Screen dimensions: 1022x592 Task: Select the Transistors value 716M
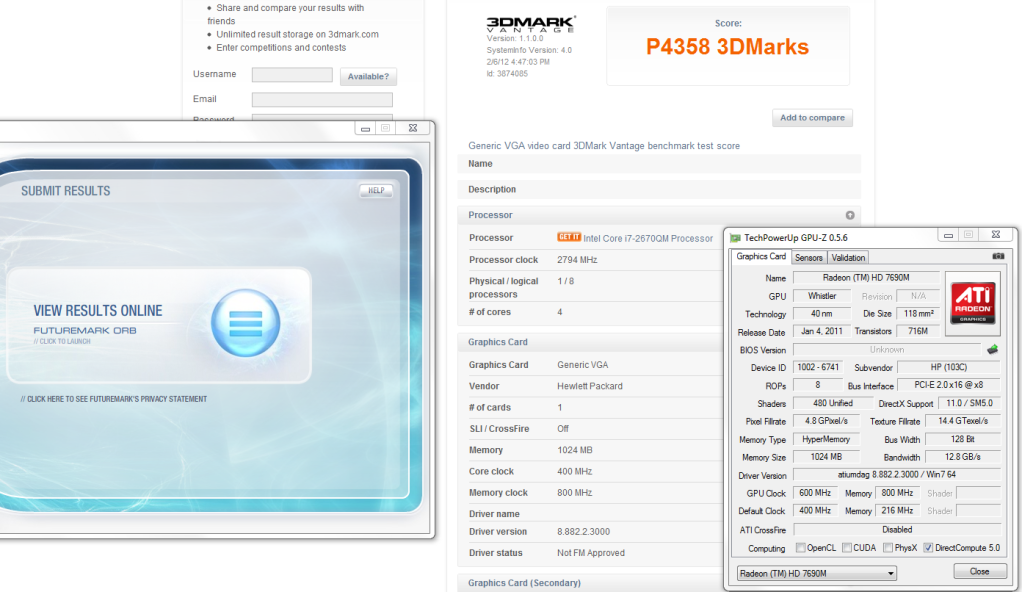(918, 331)
